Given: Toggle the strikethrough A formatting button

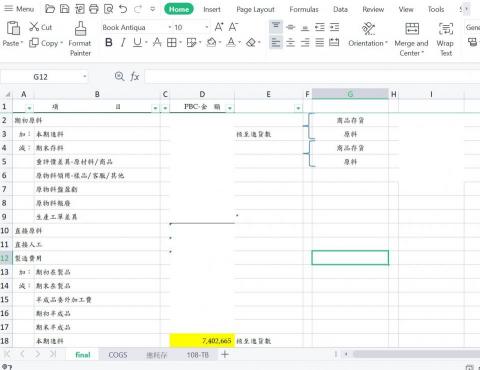Looking at the screenshot, I should (157, 43).
